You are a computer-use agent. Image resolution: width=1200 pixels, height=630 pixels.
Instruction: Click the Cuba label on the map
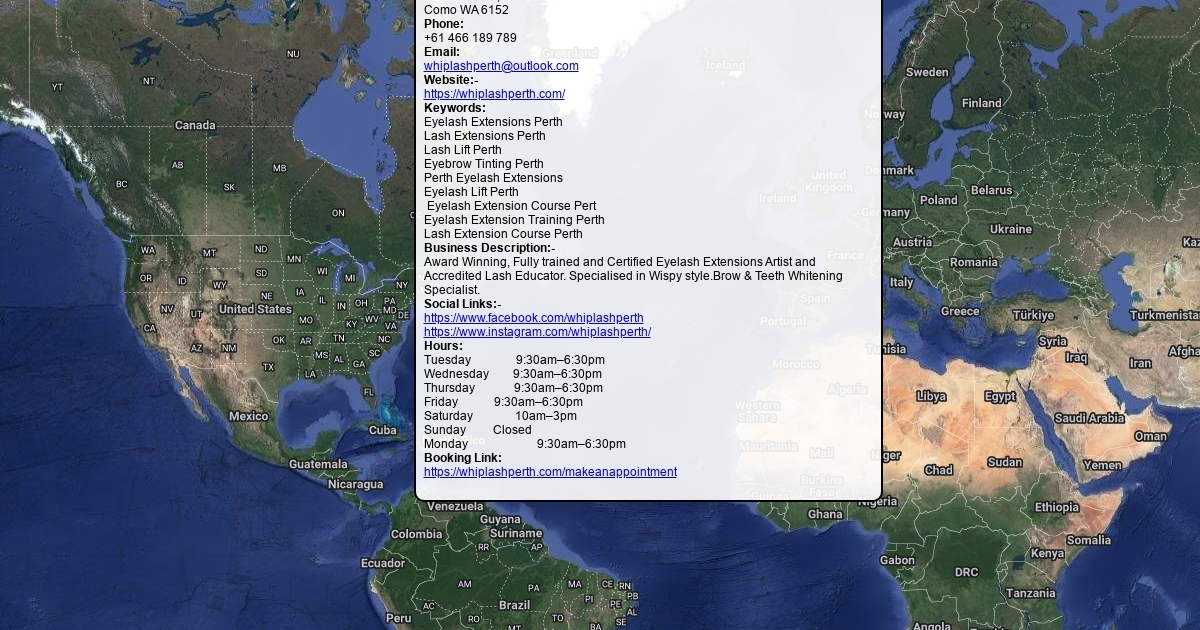[382, 430]
